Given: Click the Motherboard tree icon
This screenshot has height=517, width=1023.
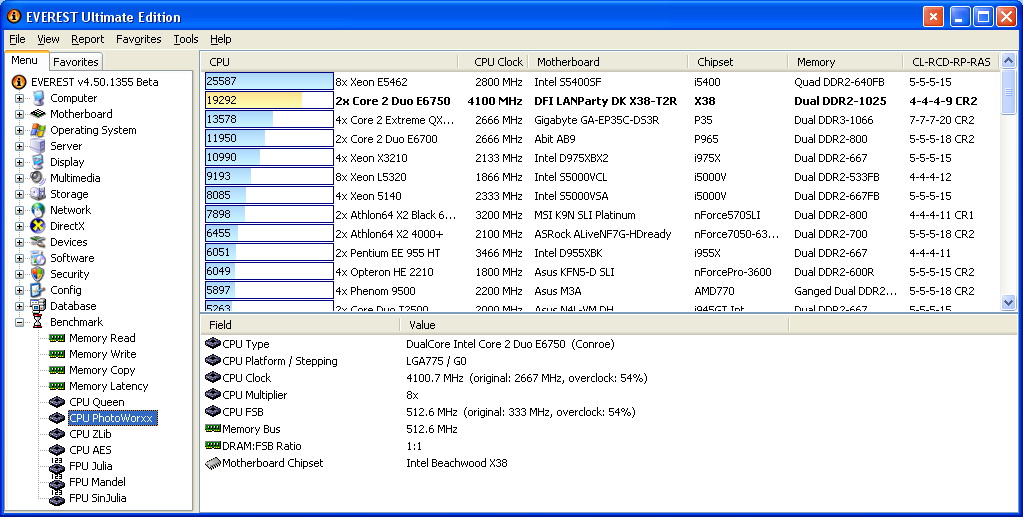Looking at the screenshot, I should (x=38, y=114).
